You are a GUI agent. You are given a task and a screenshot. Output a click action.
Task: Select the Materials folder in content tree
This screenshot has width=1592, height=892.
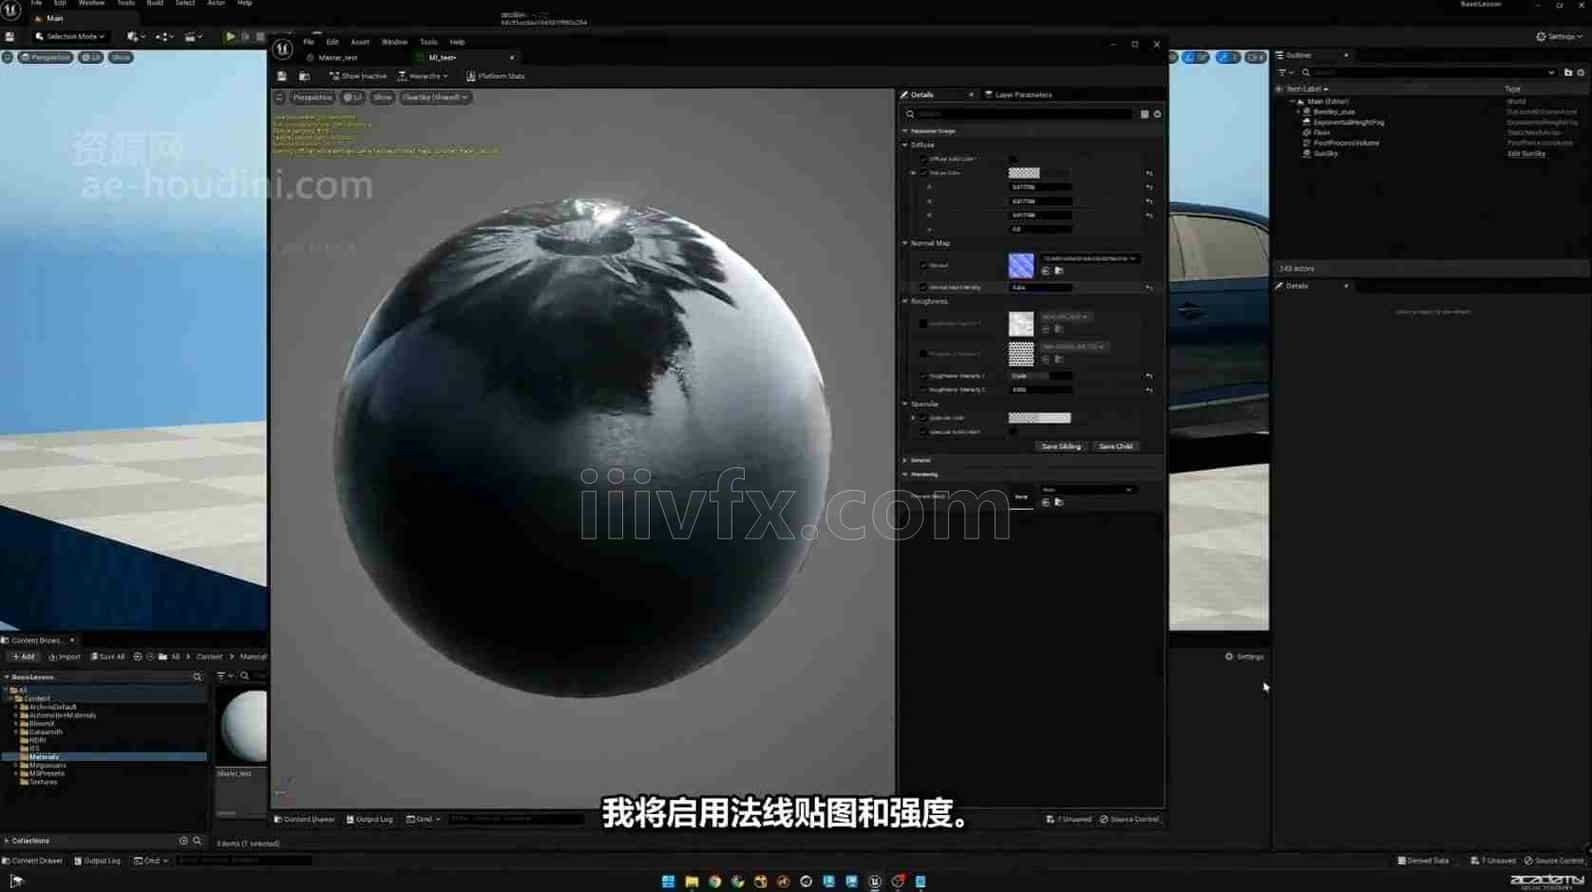(x=44, y=757)
